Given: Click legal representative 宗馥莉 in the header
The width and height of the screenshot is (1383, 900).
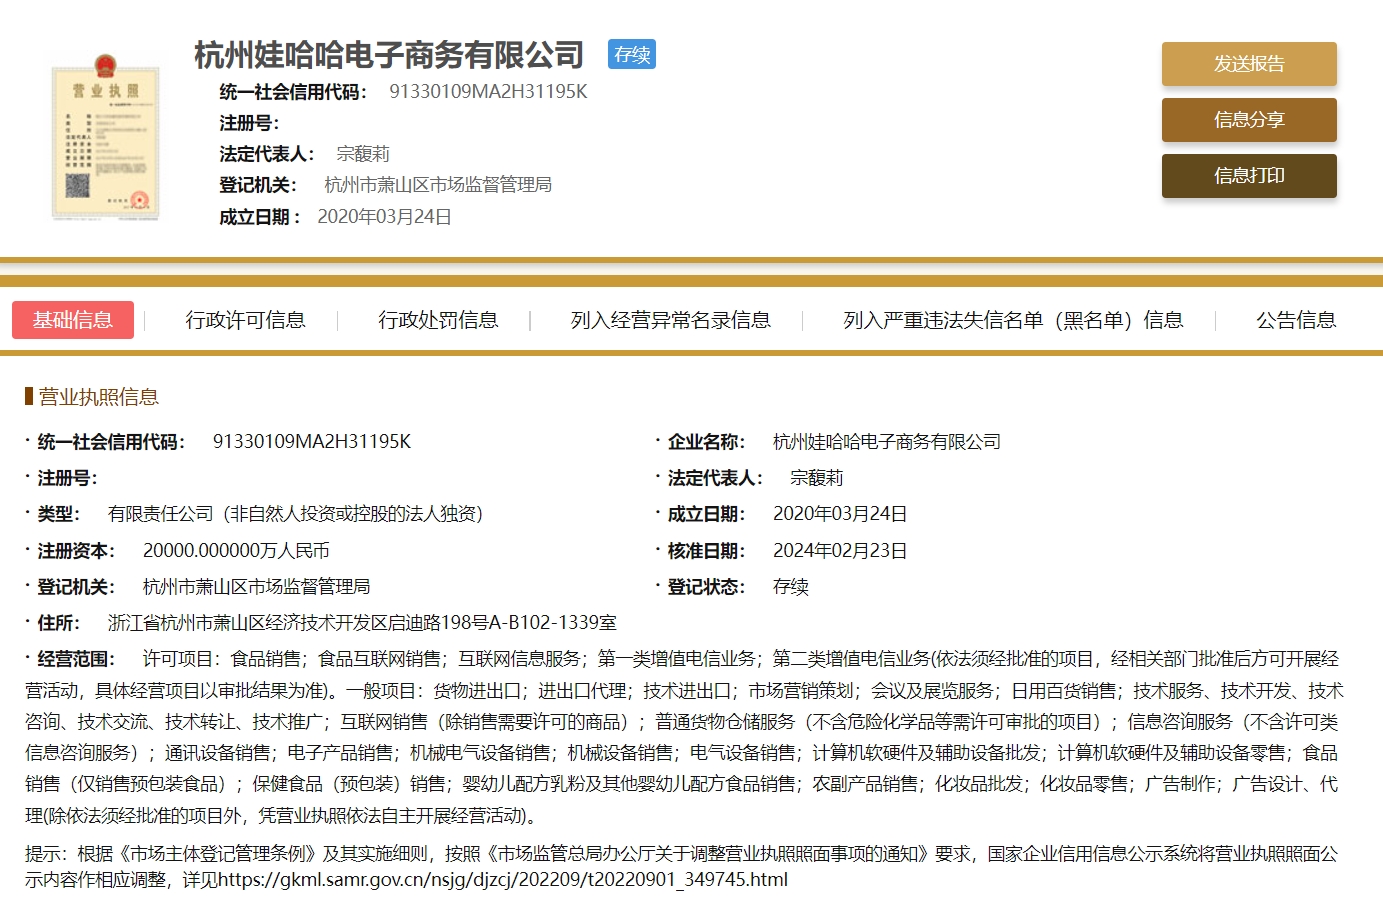Looking at the screenshot, I should pos(363,154).
